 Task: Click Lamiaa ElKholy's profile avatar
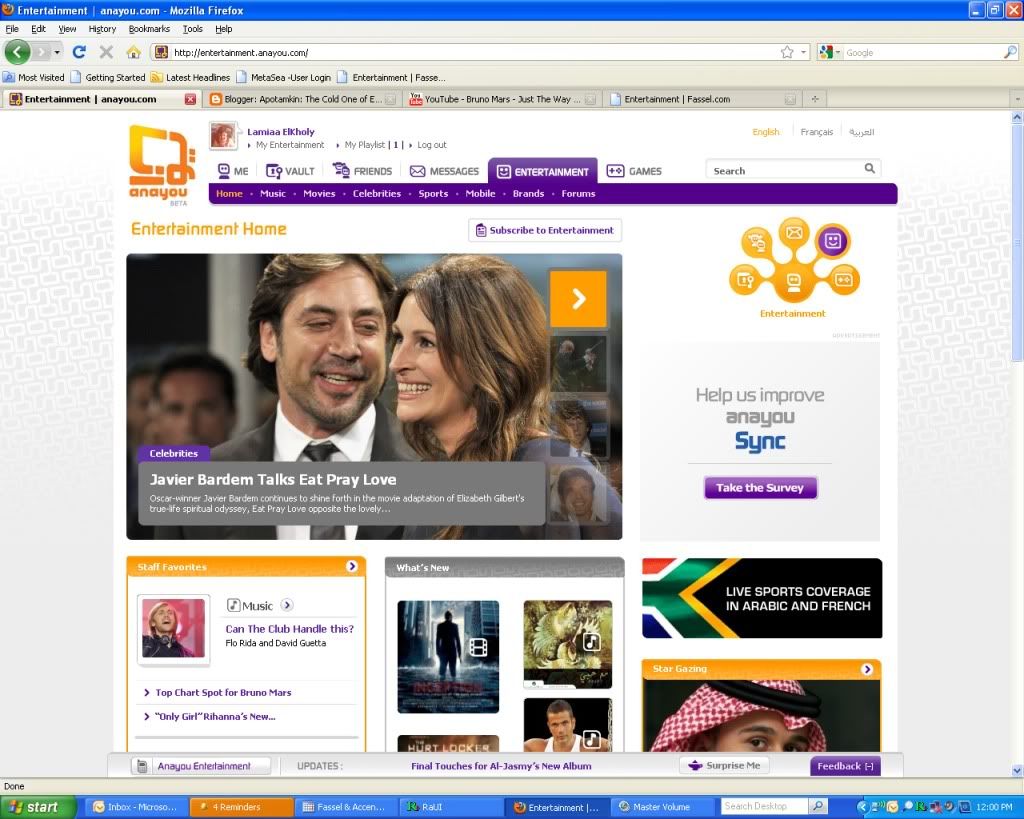[223, 136]
